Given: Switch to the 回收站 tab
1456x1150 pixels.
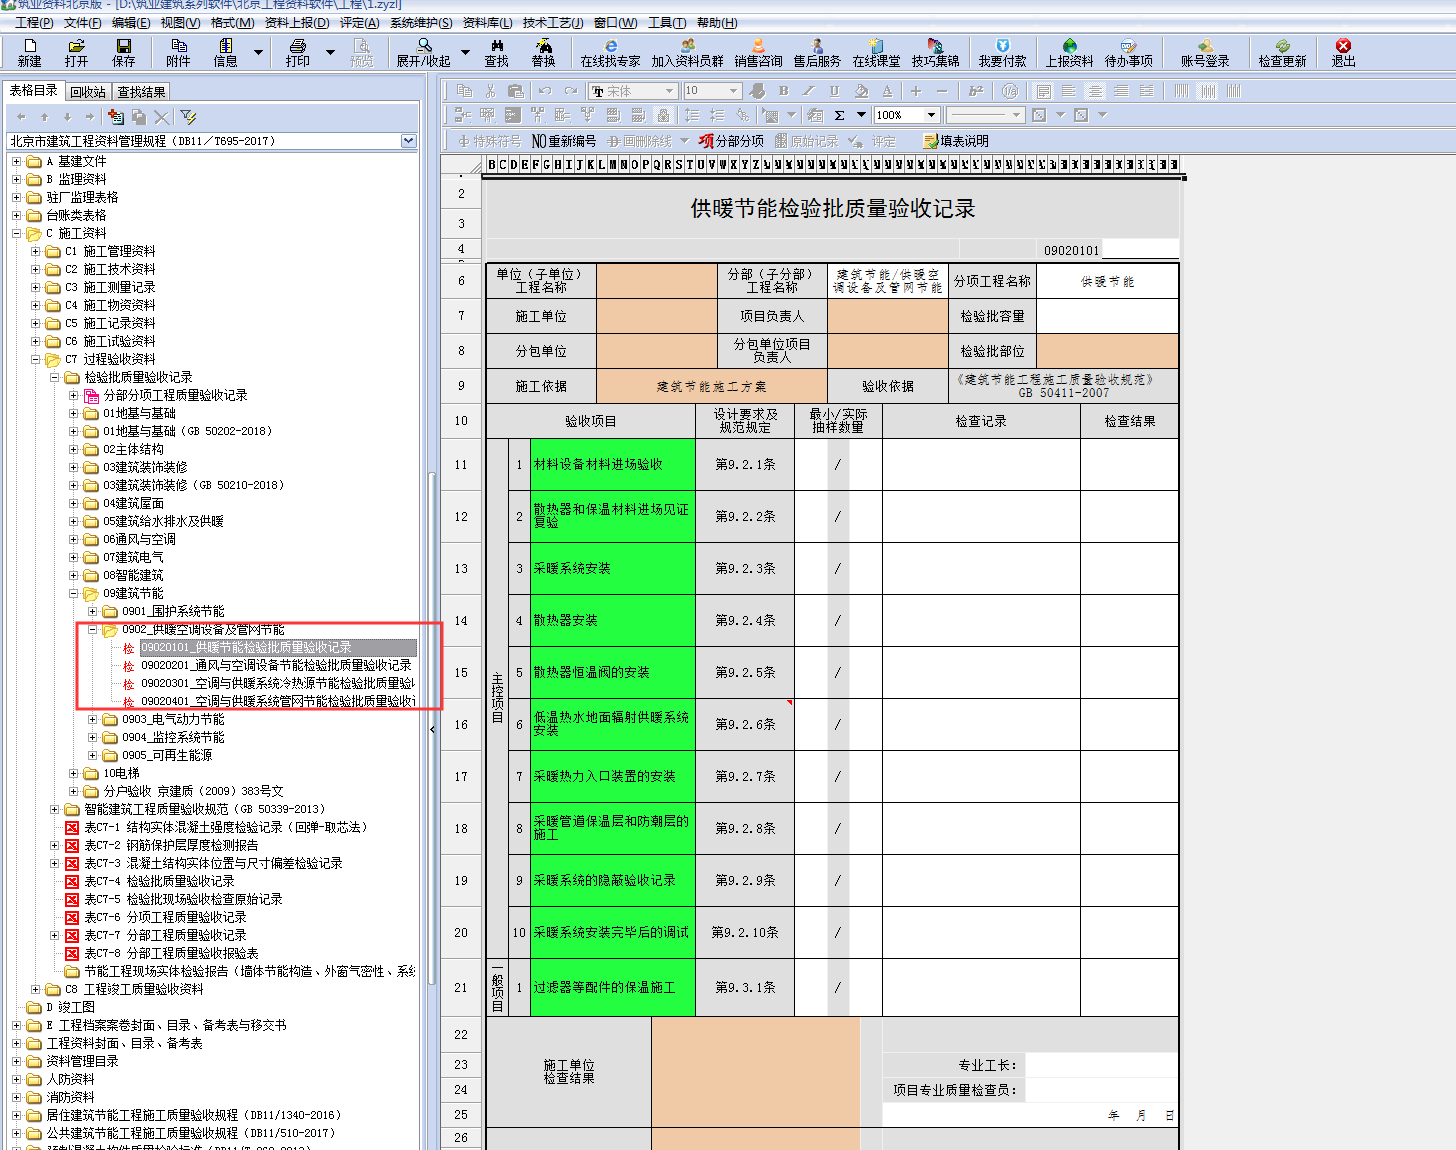Looking at the screenshot, I should 88,92.
